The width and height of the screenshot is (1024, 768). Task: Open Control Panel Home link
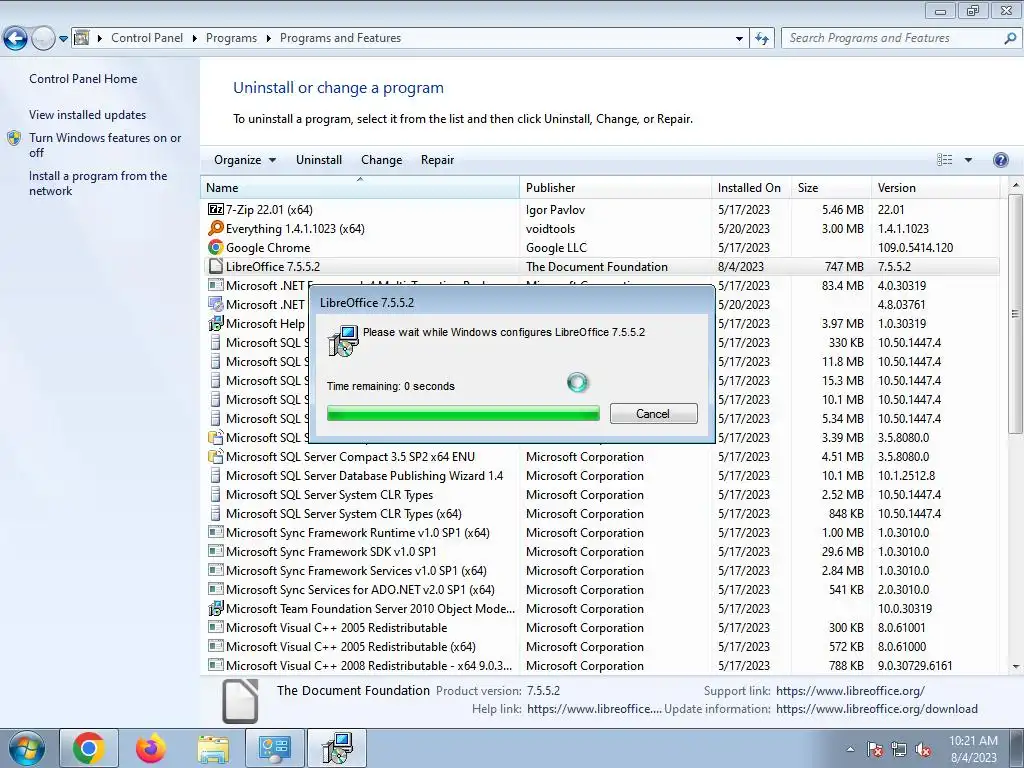(83, 79)
